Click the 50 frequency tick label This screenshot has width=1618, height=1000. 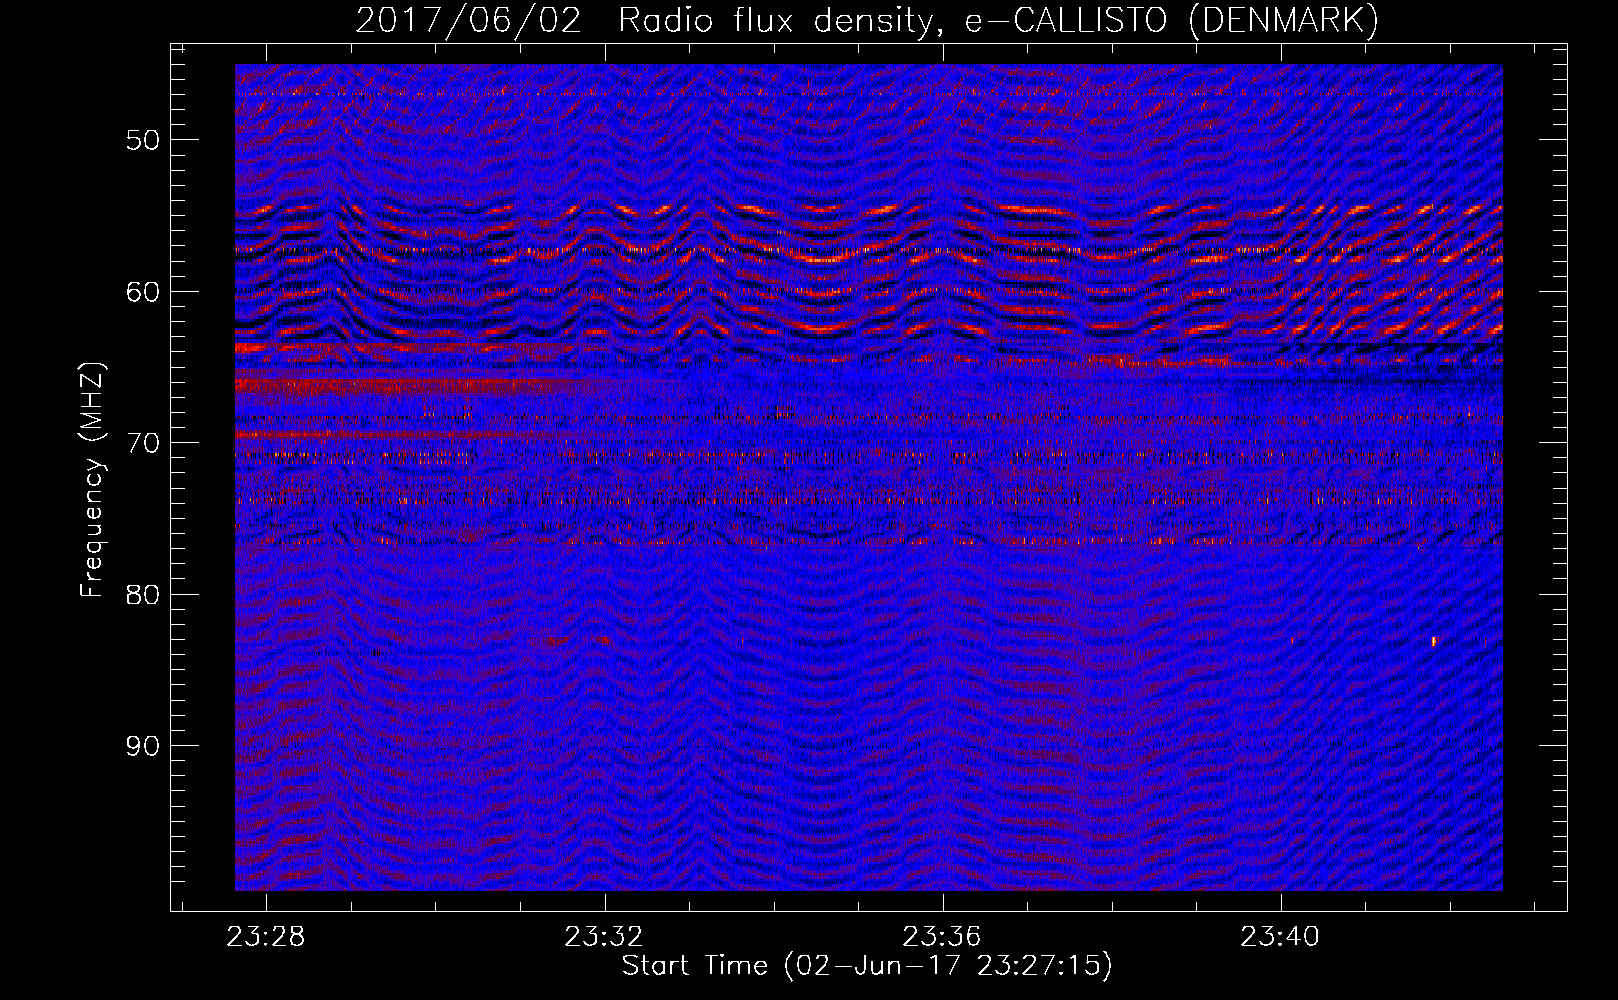[143, 140]
